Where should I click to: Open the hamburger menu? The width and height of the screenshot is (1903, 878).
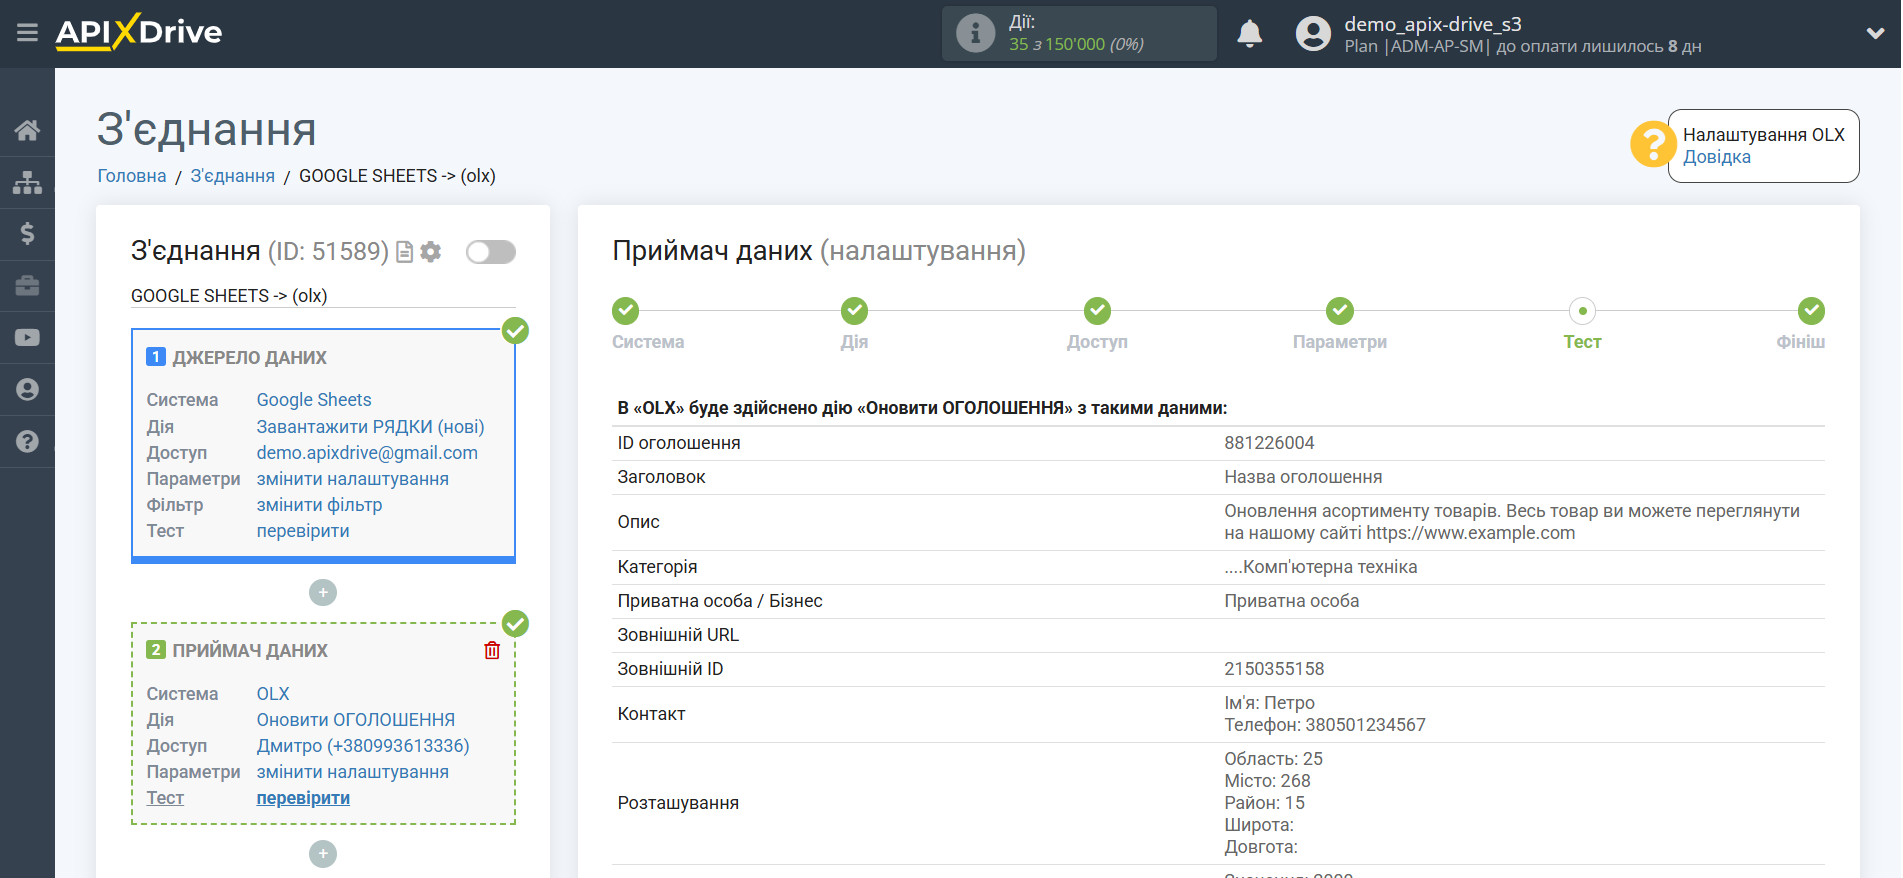(x=27, y=33)
